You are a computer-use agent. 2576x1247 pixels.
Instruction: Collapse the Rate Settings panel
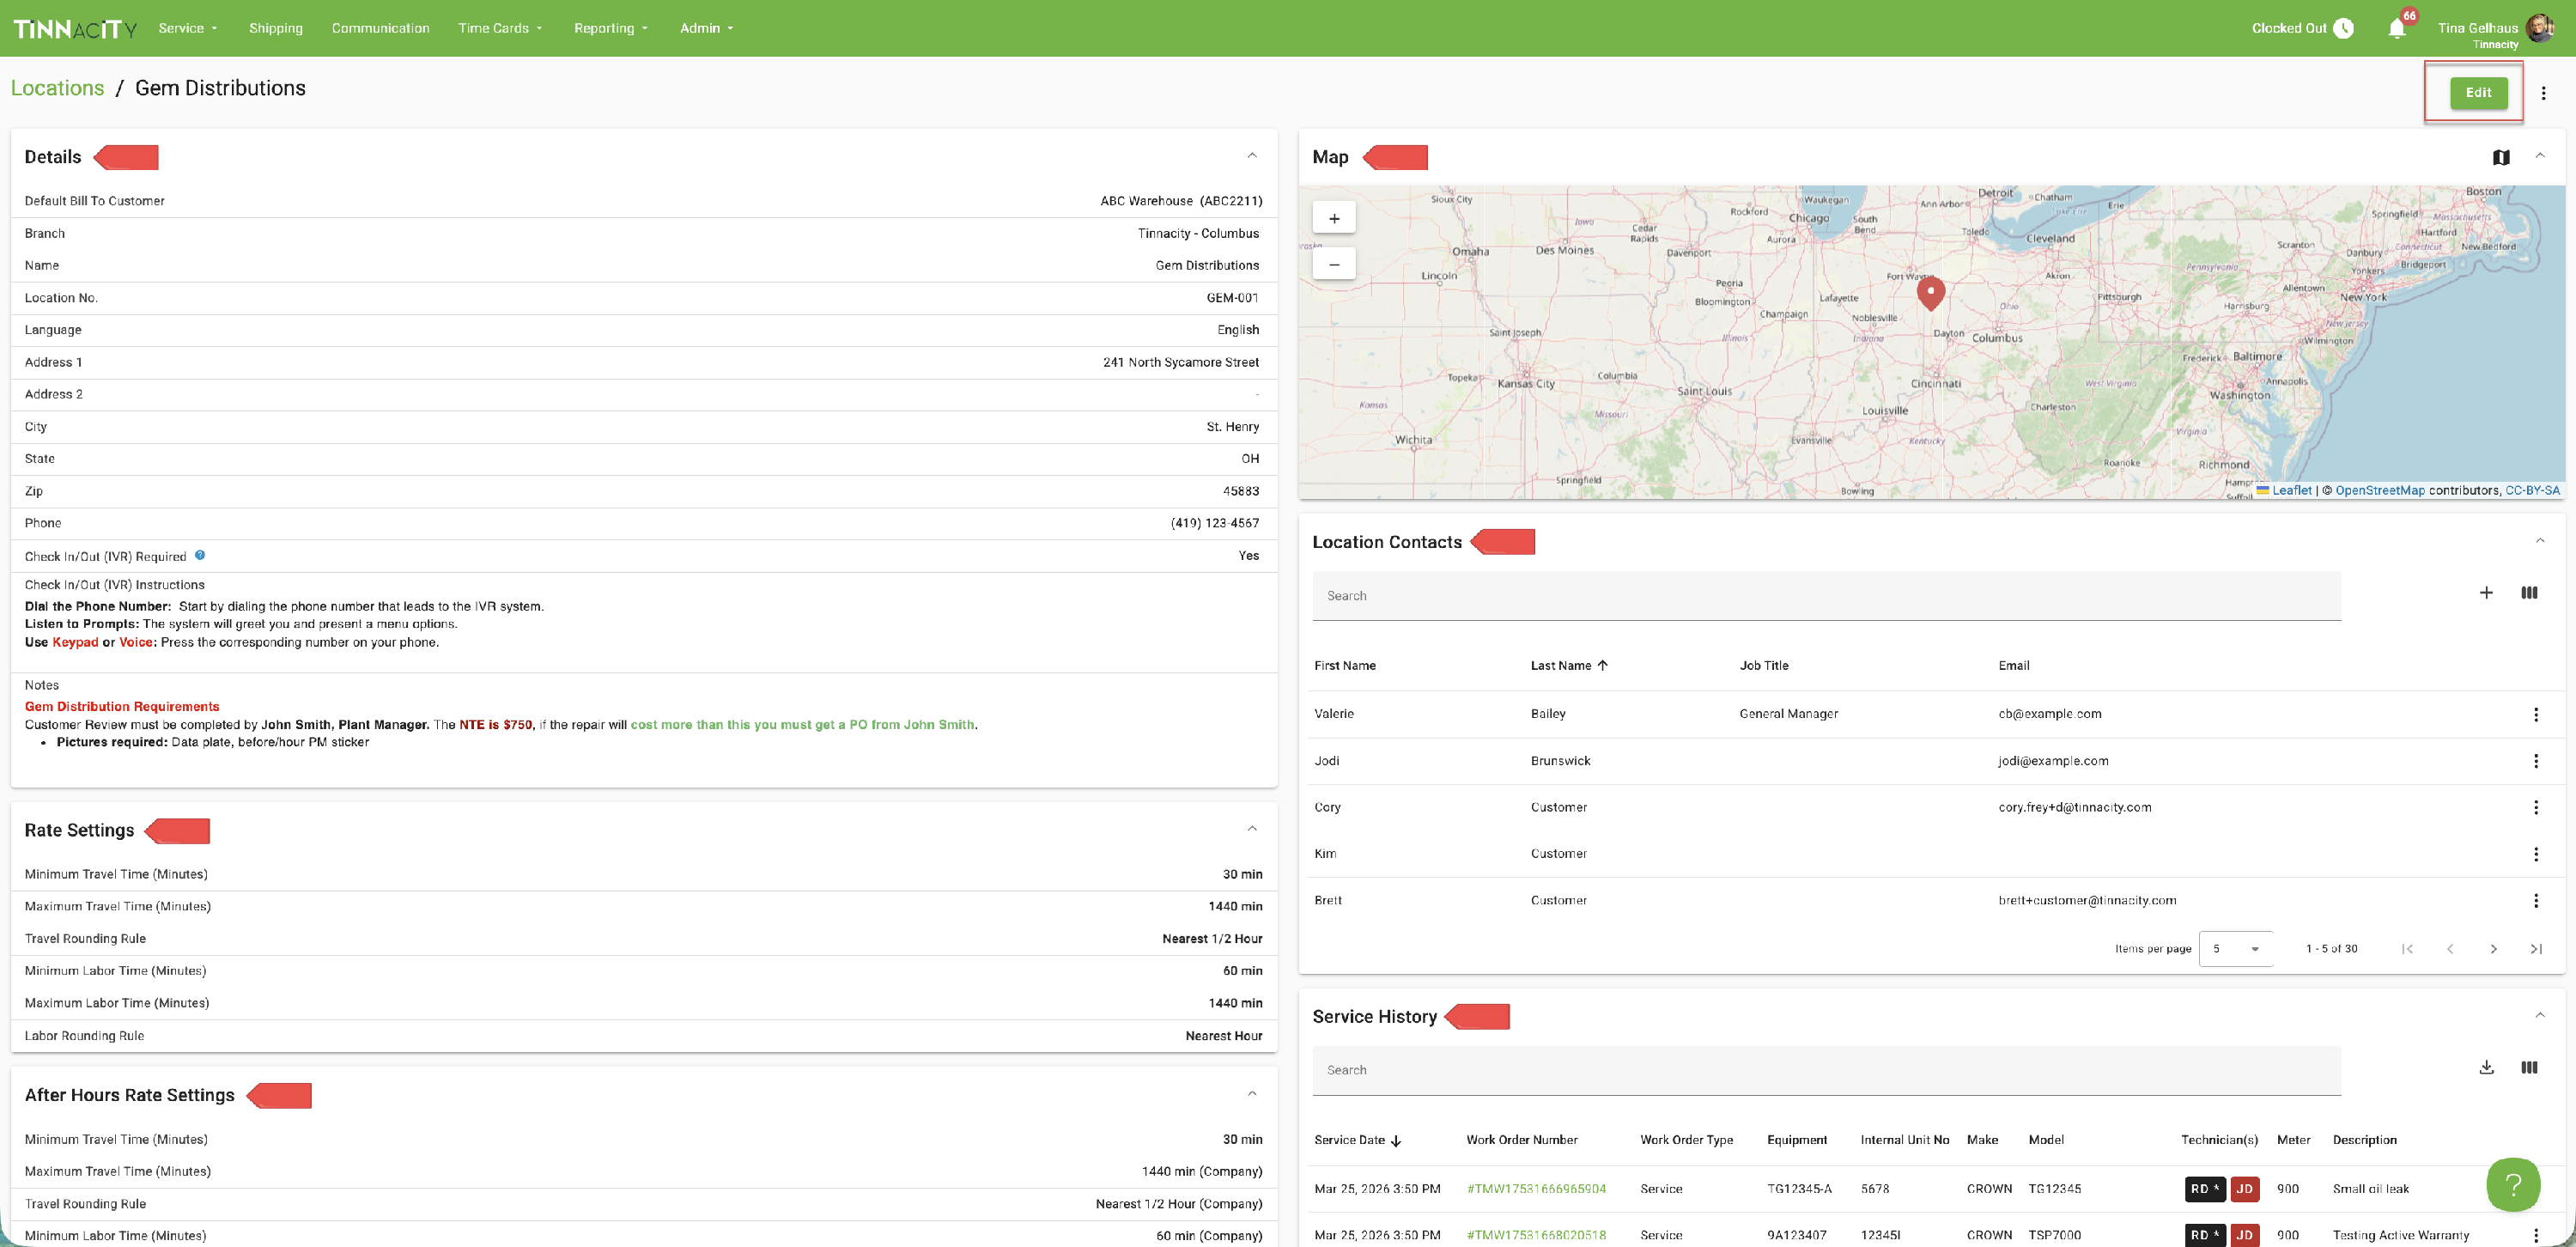tap(1252, 829)
